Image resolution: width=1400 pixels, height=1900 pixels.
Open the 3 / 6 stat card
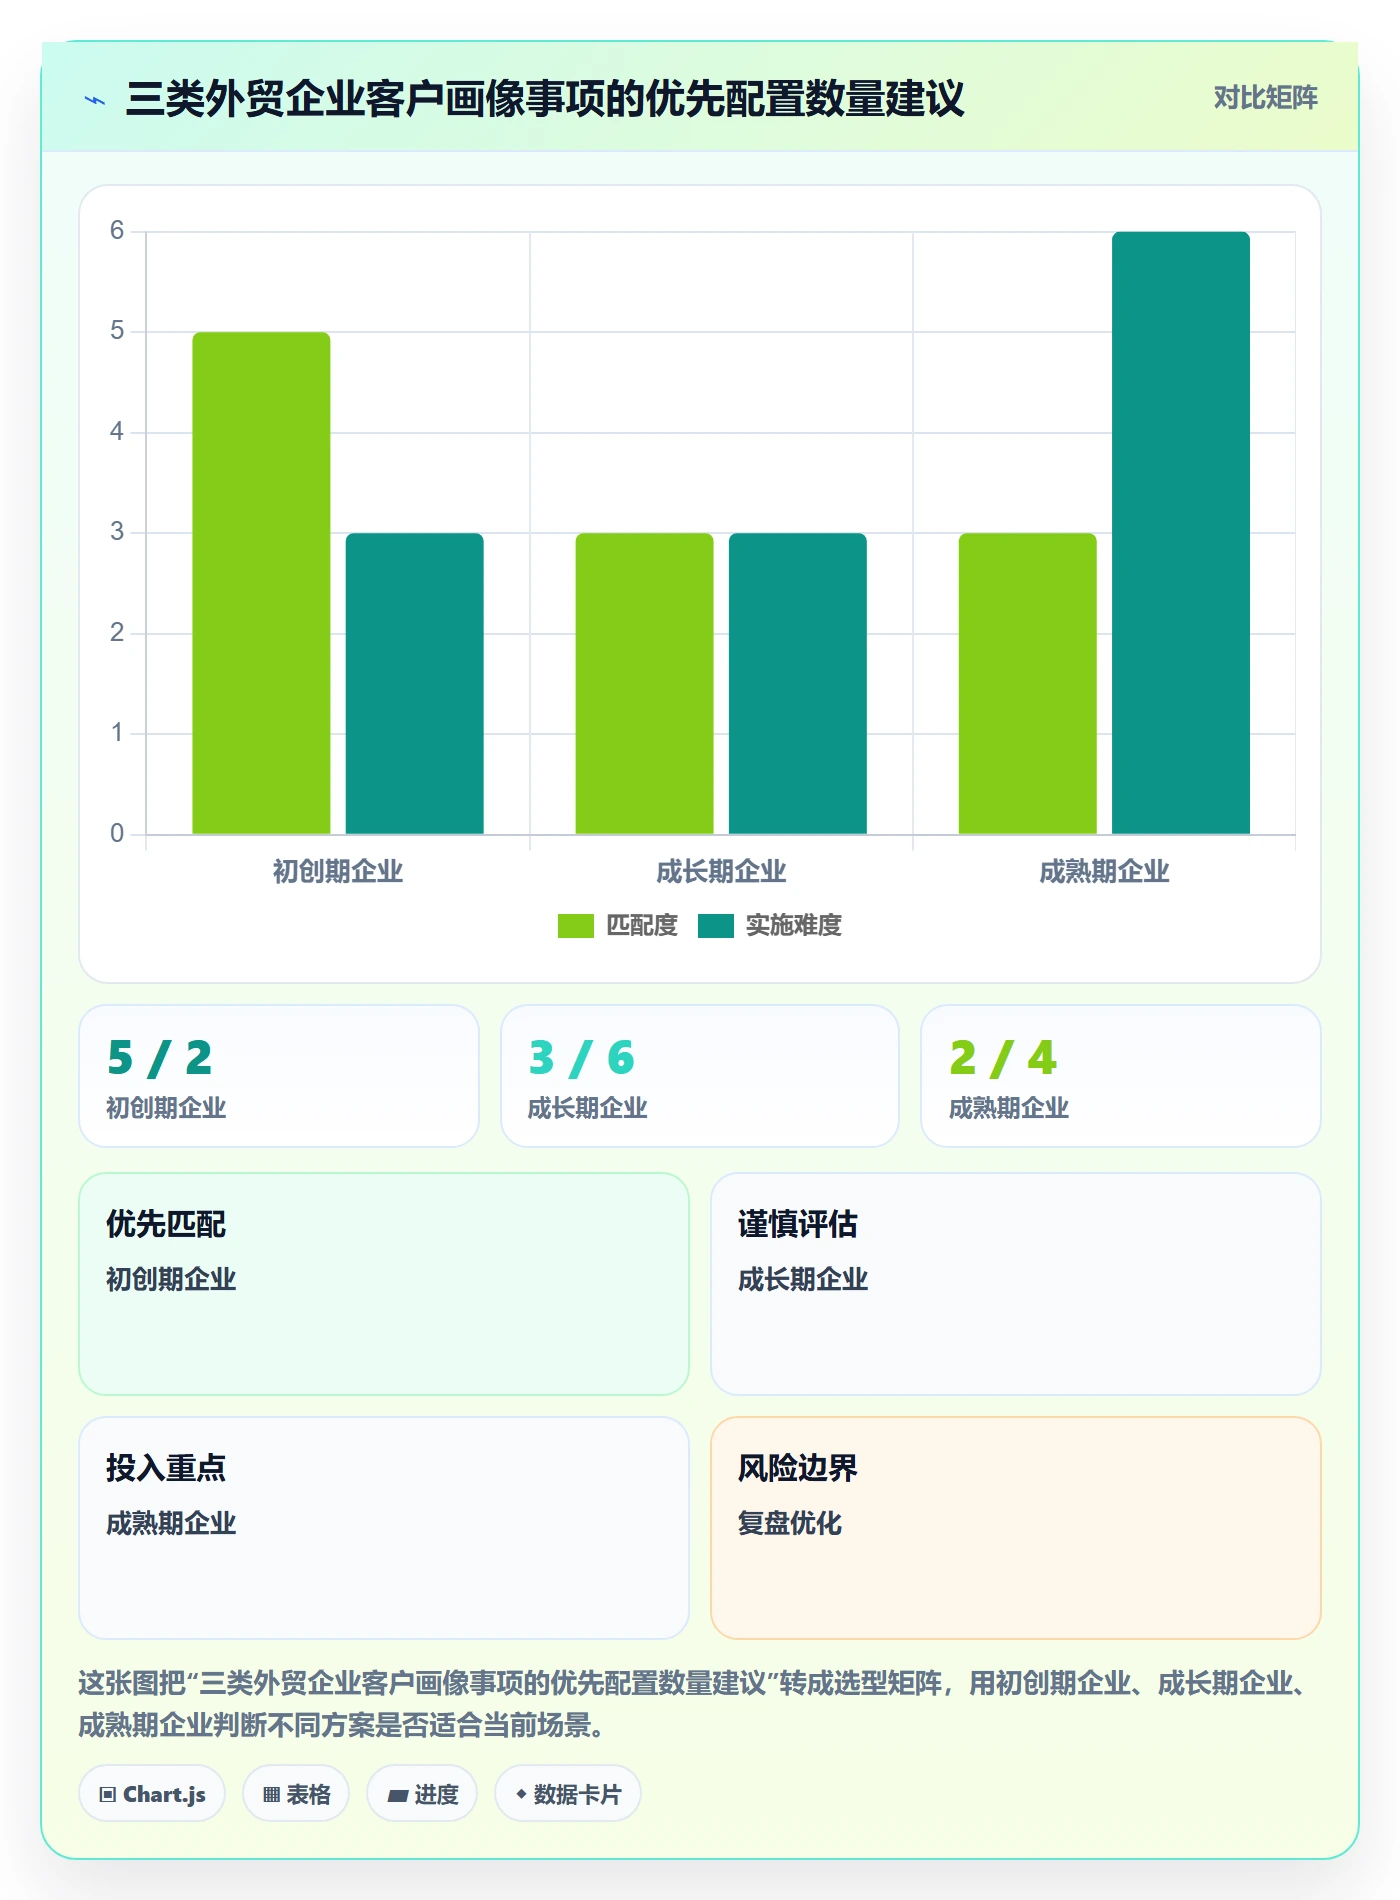pos(700,1076)
